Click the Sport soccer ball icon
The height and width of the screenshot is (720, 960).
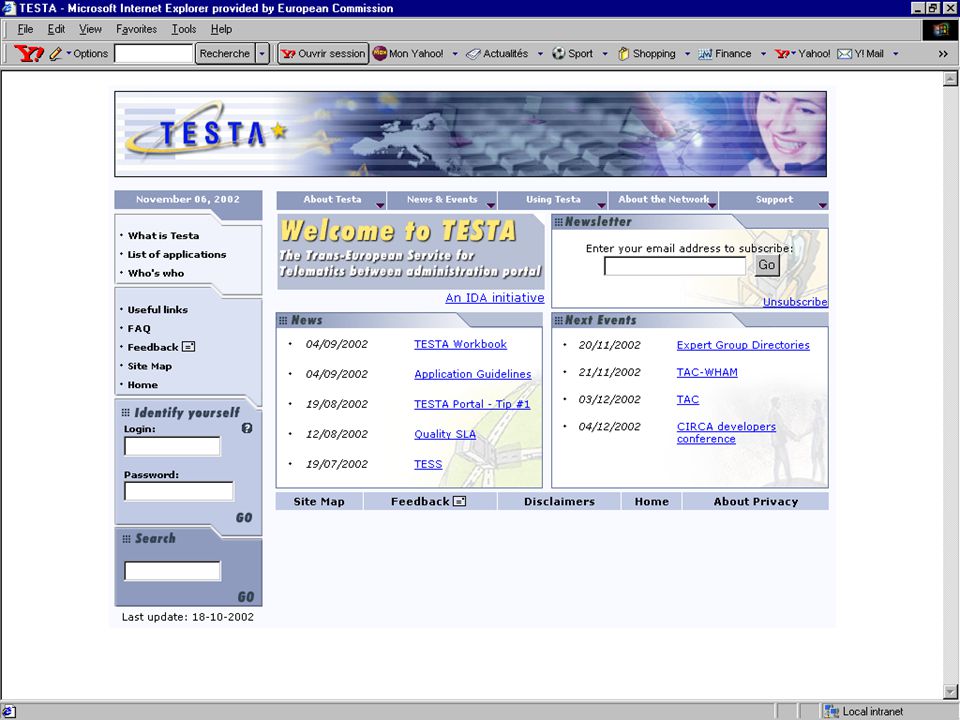pos(558,53)
